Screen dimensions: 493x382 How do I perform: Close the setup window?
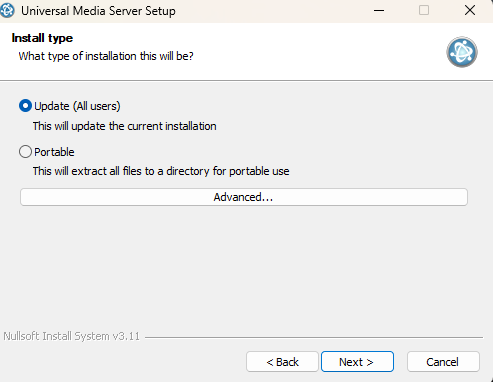pos(470,11)
